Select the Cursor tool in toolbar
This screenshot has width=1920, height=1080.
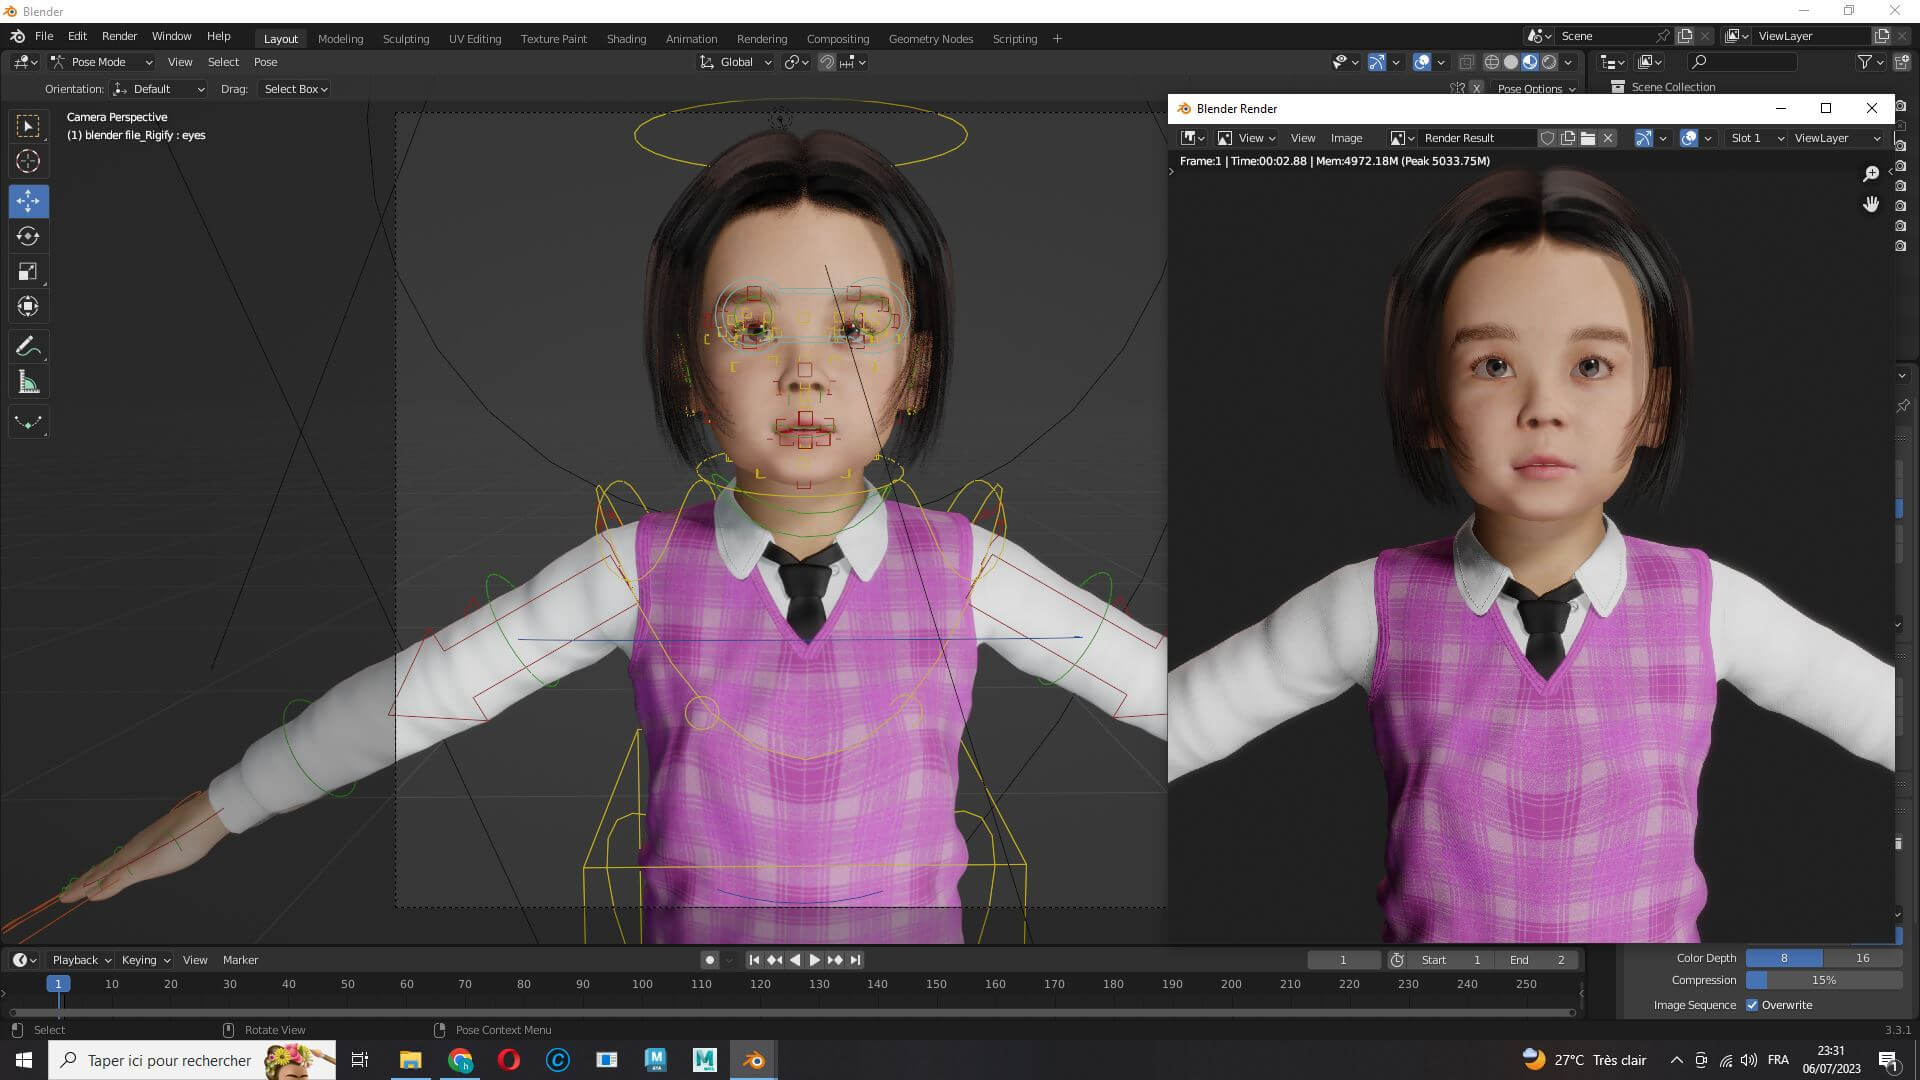click(x=28, y=161)
